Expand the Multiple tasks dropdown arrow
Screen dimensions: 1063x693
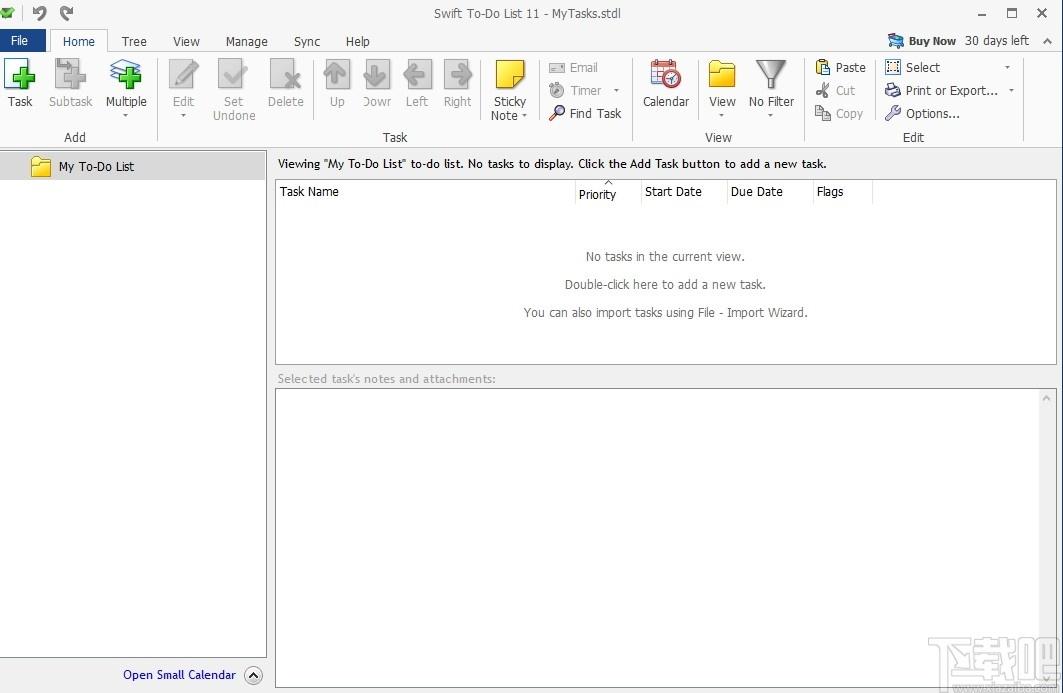tap(125, 116)
